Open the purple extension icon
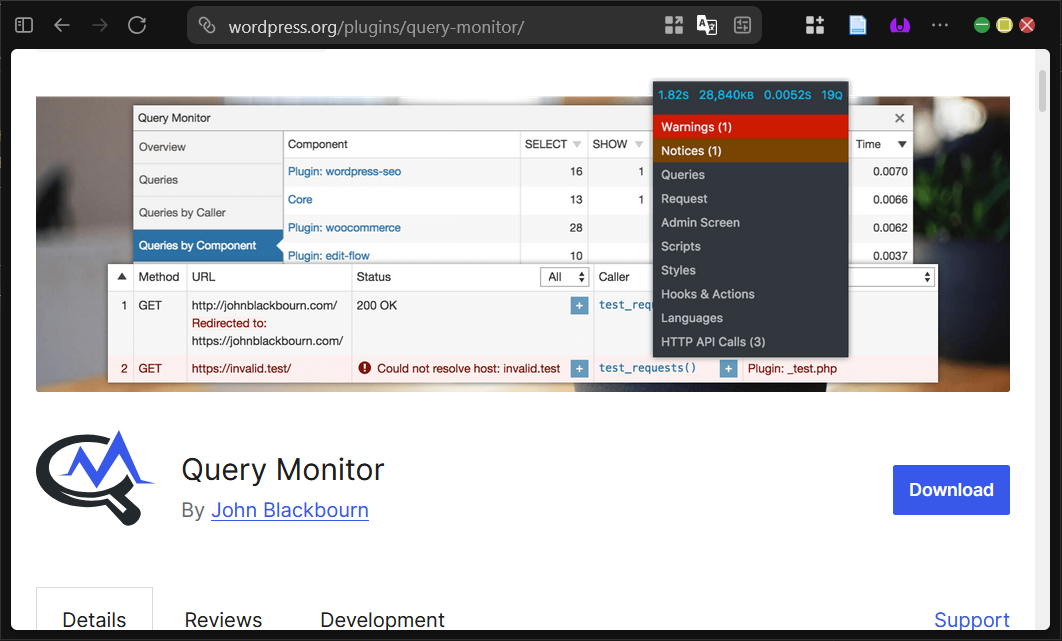The width and height of the screenshot is (1062, 641). coord(899,26)
